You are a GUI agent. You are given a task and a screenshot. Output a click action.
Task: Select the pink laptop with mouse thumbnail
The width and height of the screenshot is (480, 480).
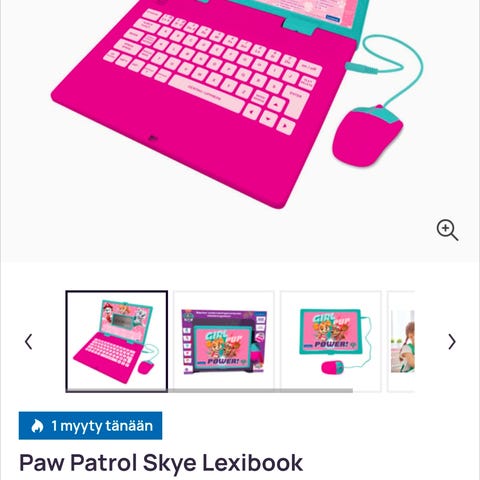pos(117,341)
